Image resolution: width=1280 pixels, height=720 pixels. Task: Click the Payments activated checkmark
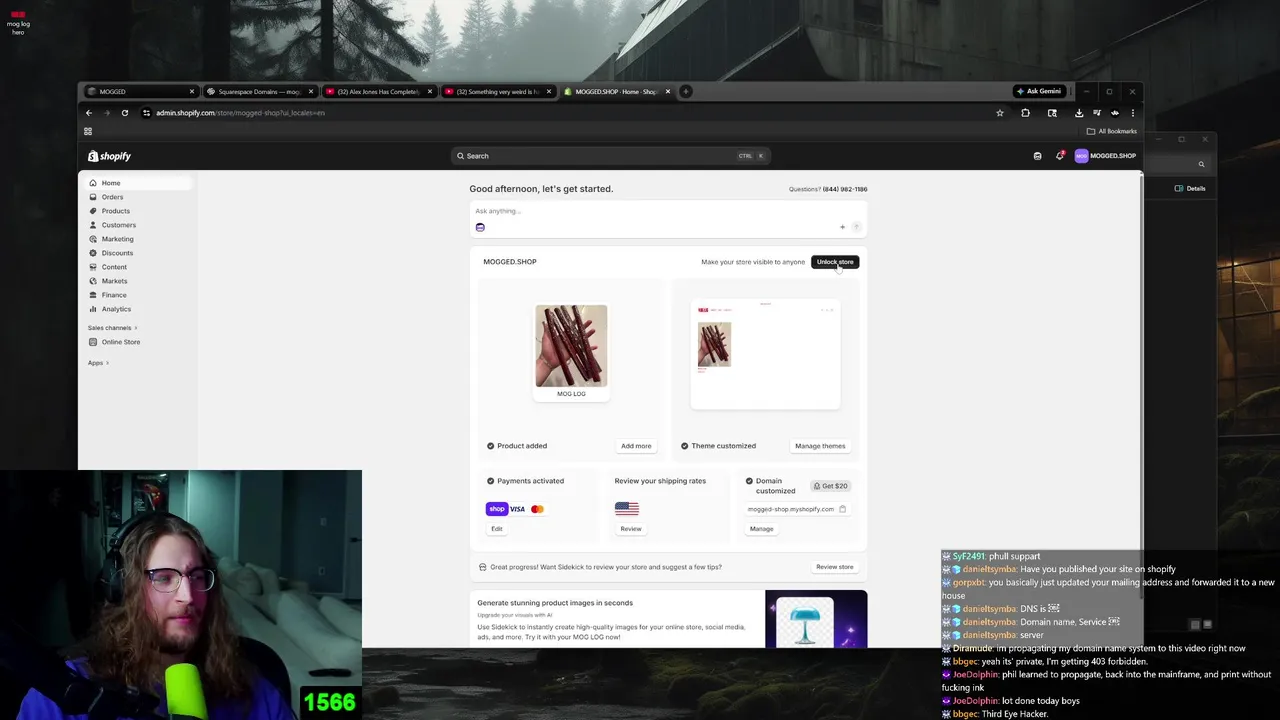point(490,481)
